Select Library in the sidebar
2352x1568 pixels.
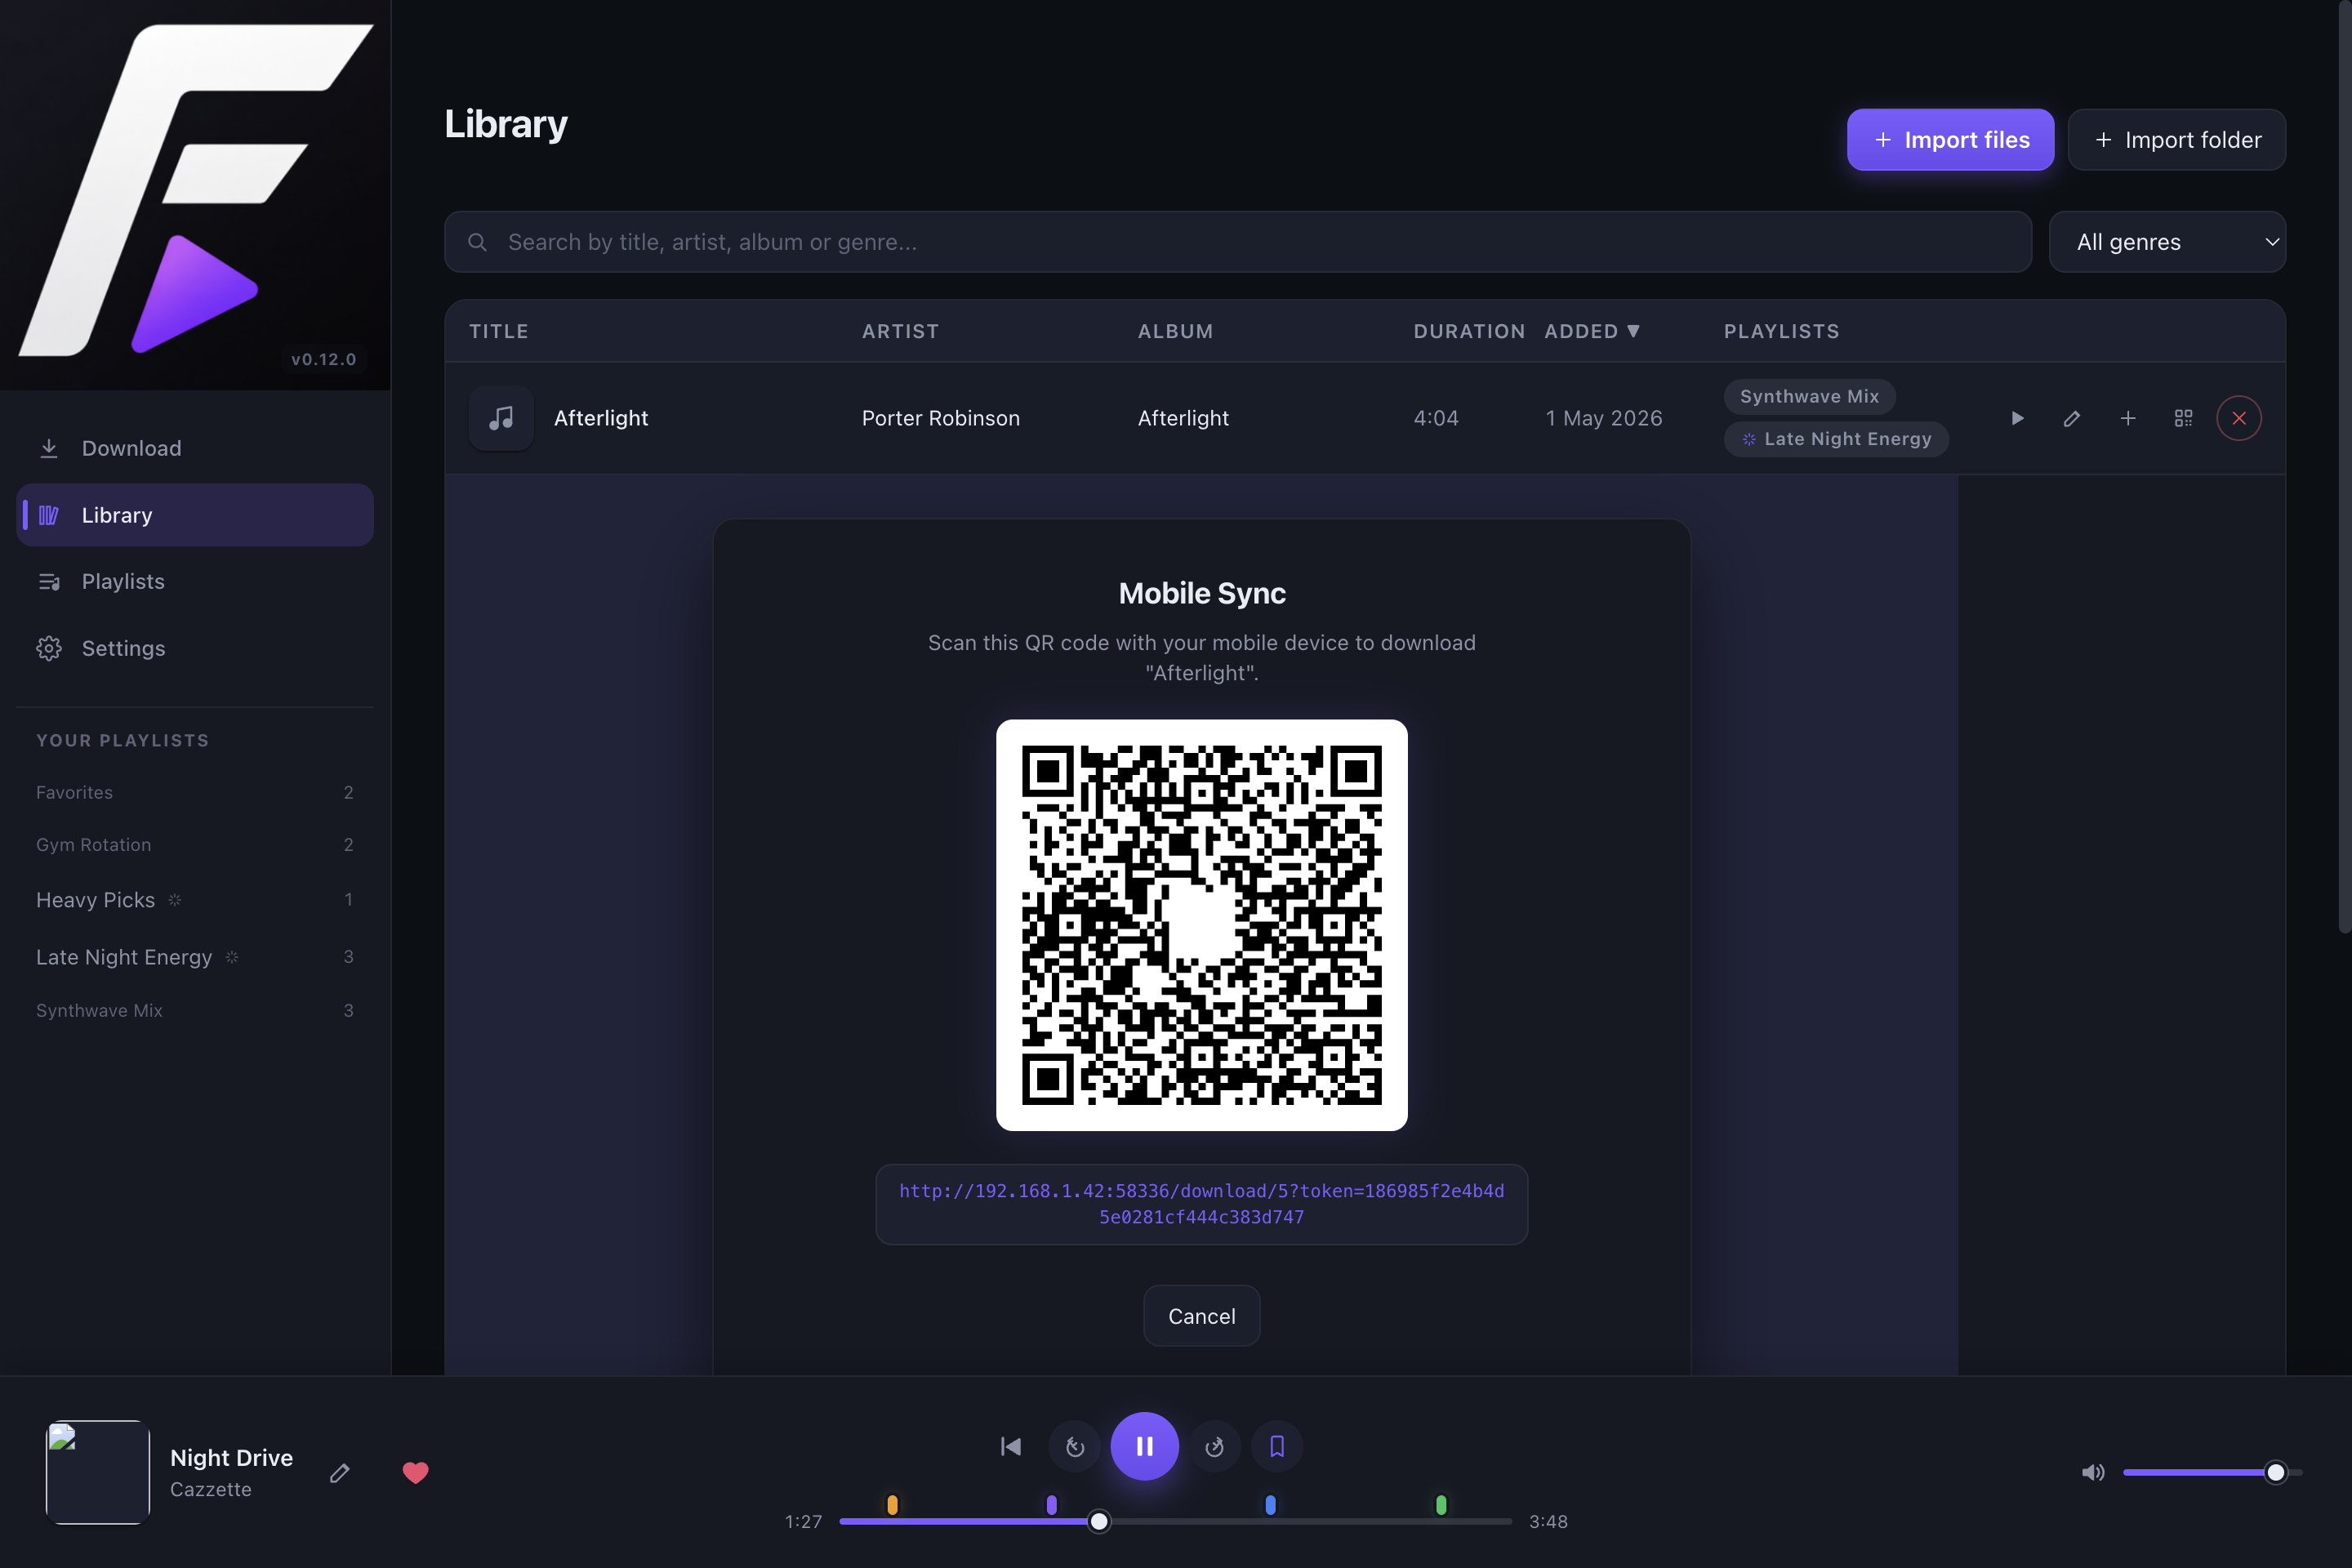pos(195,515)
